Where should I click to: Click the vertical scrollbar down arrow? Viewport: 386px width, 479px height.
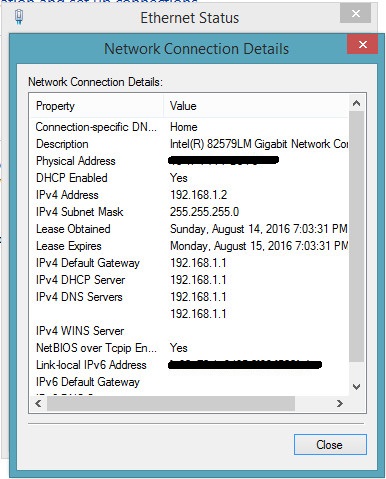356,387
